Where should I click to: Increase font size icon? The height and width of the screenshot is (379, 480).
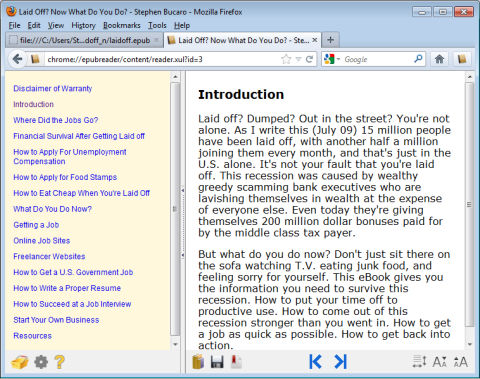click(x=461, y=362)
